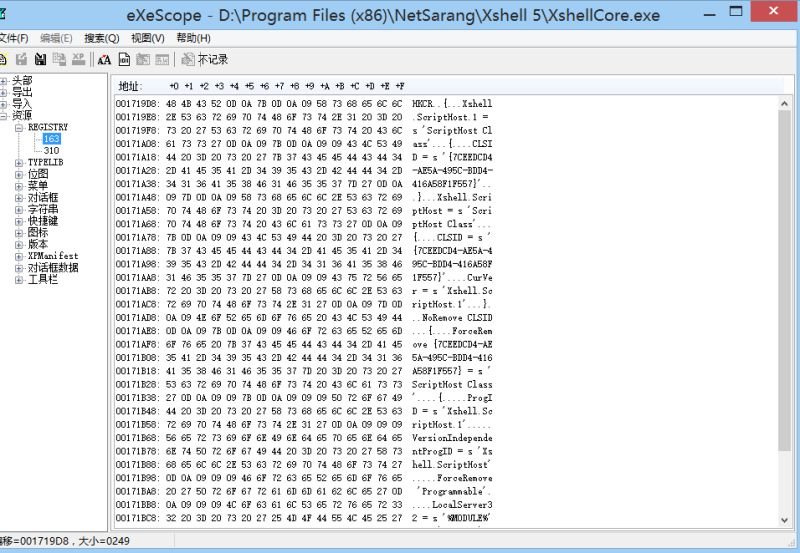The image size is (800, 553).
Task: Expand the 头部 tree node
Action: click(x=4, y=81)
